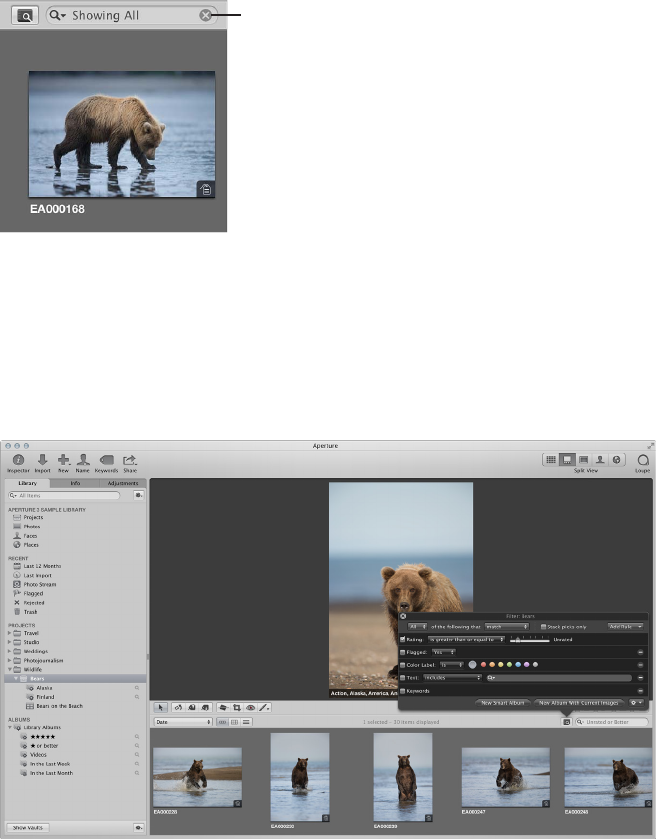Click the Share toolbar icon

[130, 463]
